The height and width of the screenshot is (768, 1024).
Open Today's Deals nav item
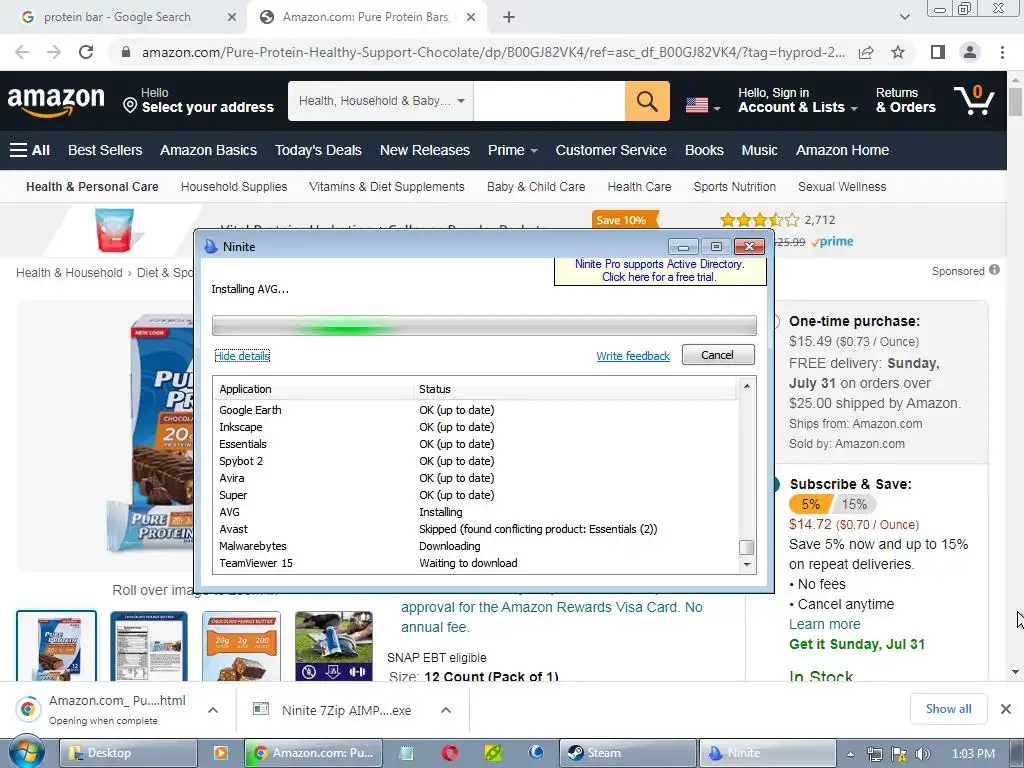pos(318,150)
